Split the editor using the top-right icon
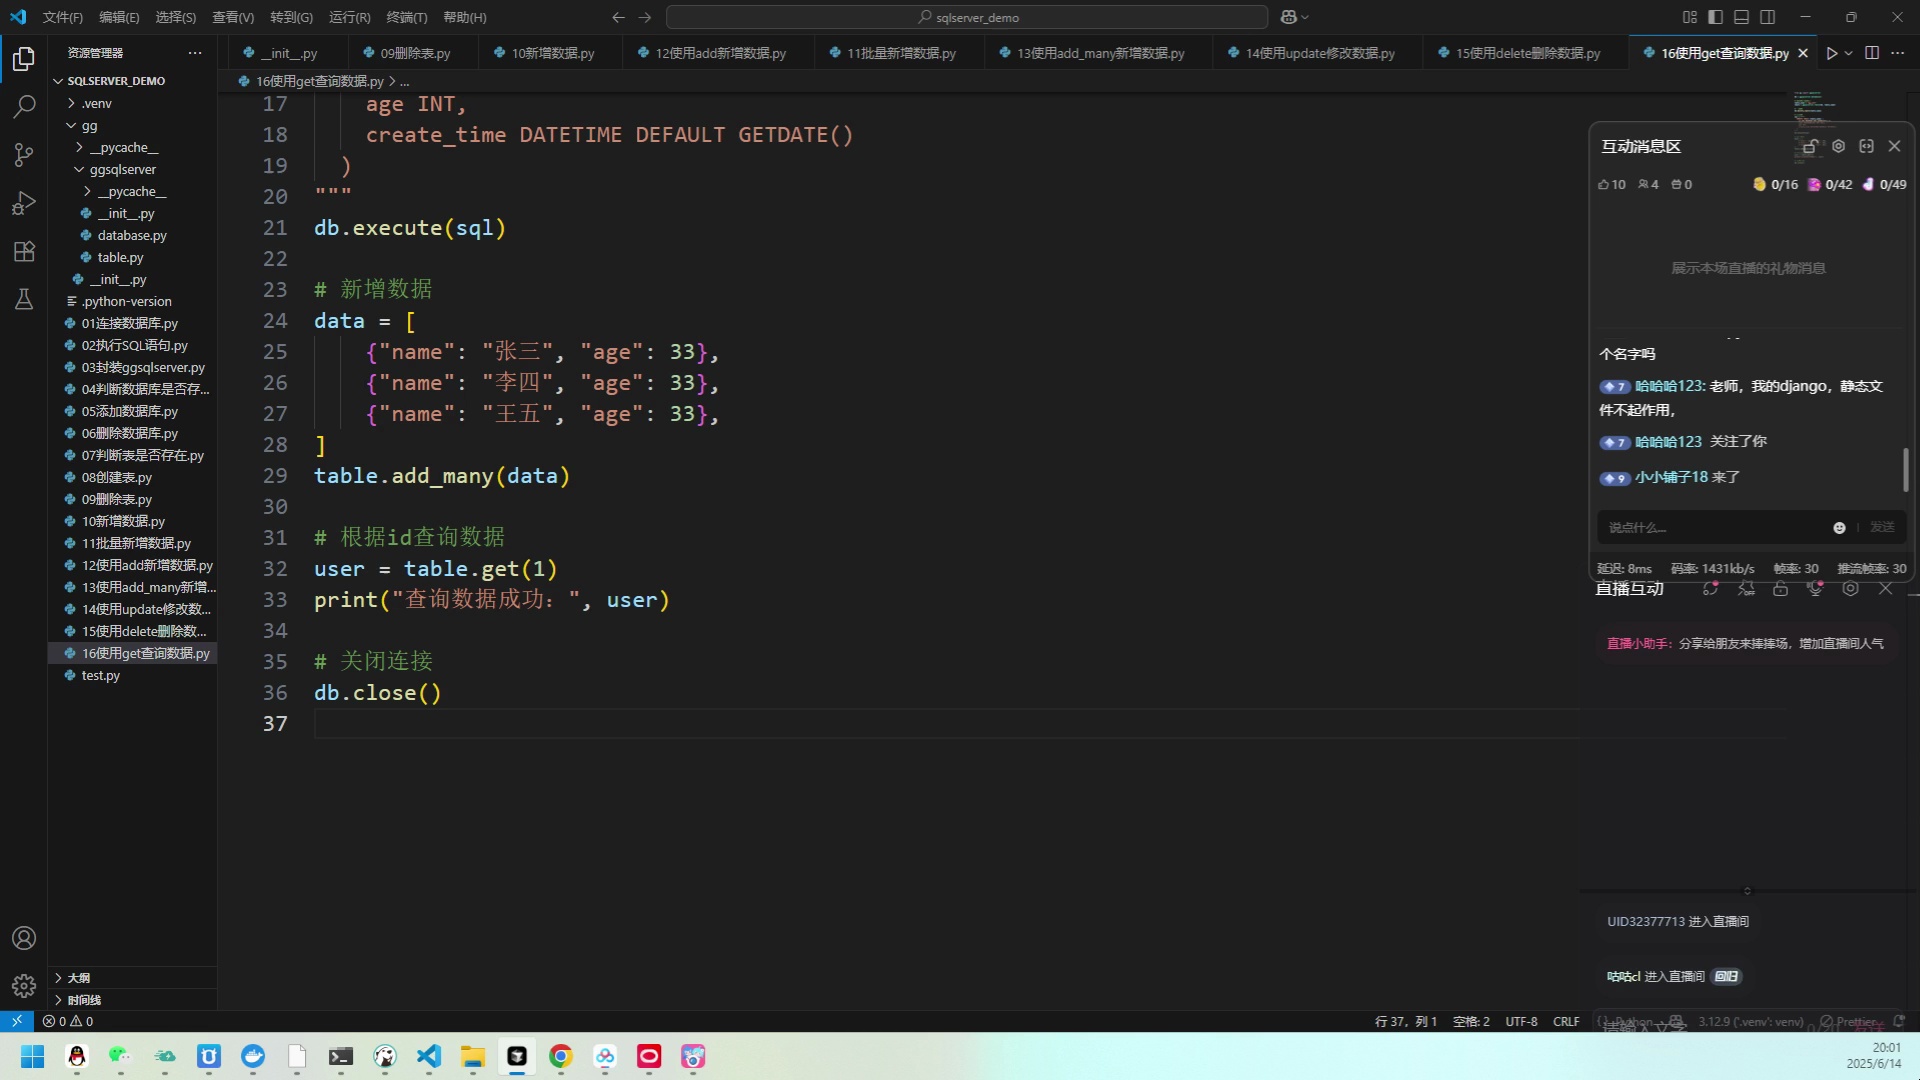1920x1080 pixels. (1871, 53)
